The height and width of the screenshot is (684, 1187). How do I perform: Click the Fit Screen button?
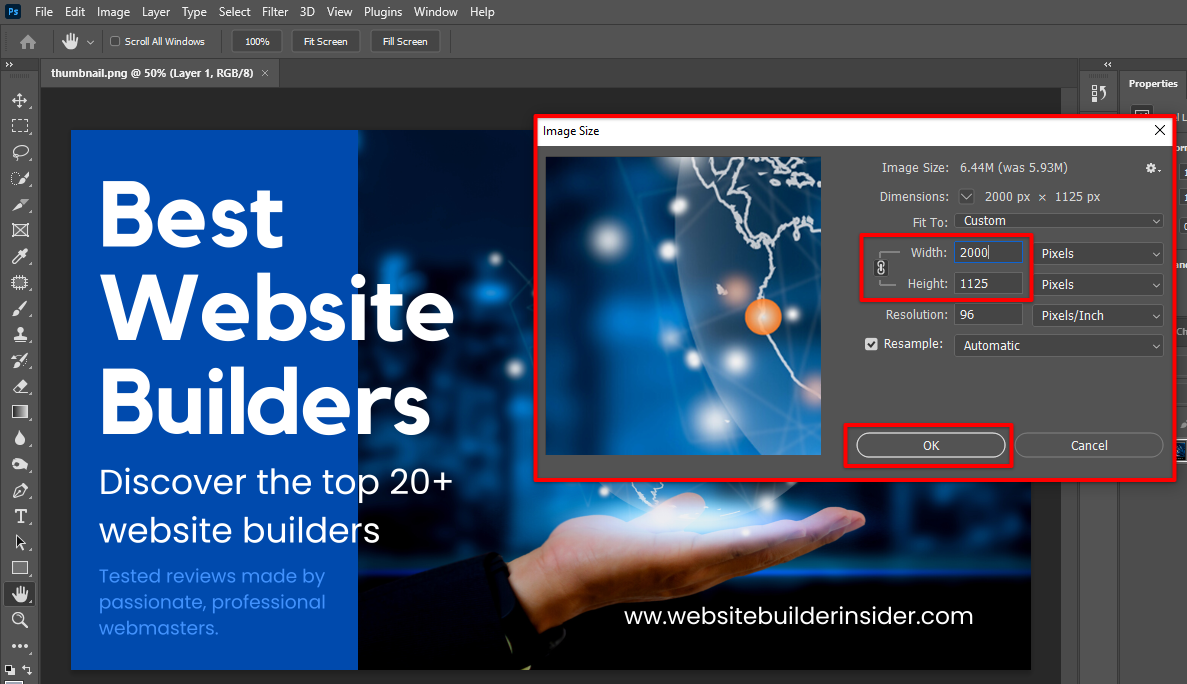(325, 41)
